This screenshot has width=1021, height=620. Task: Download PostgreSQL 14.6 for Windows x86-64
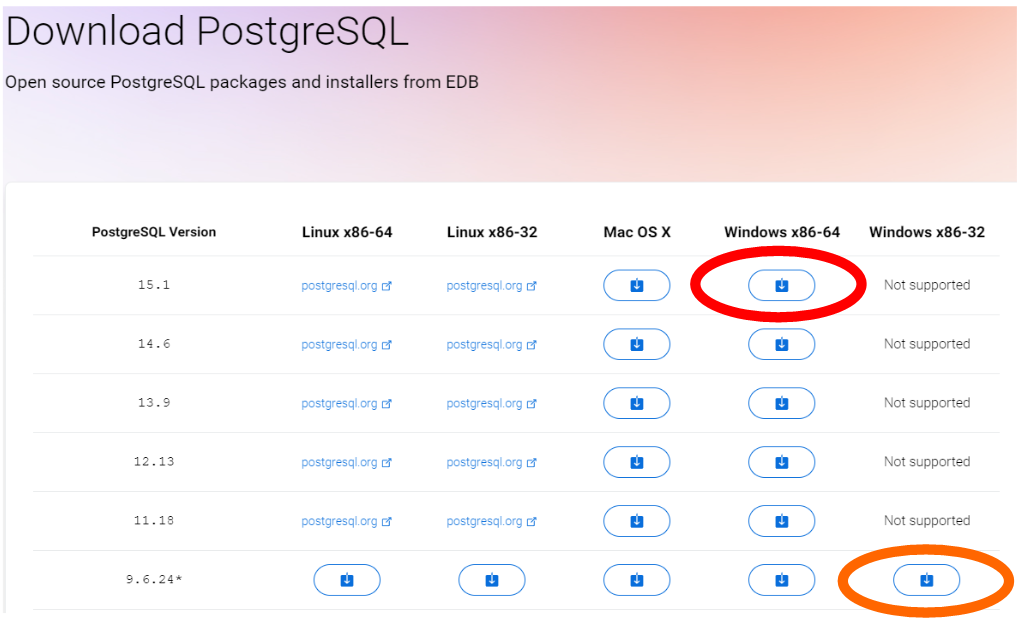click(781, 345)
